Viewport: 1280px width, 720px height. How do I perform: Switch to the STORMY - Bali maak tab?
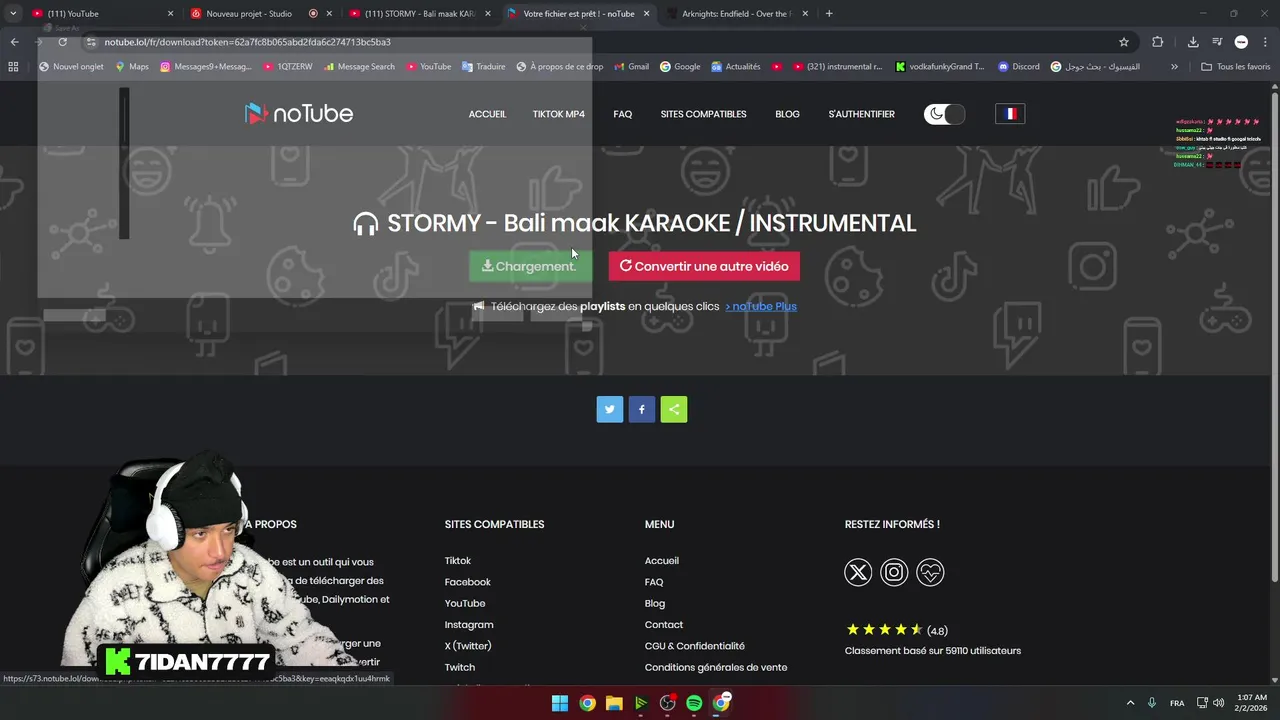[419, 14]
